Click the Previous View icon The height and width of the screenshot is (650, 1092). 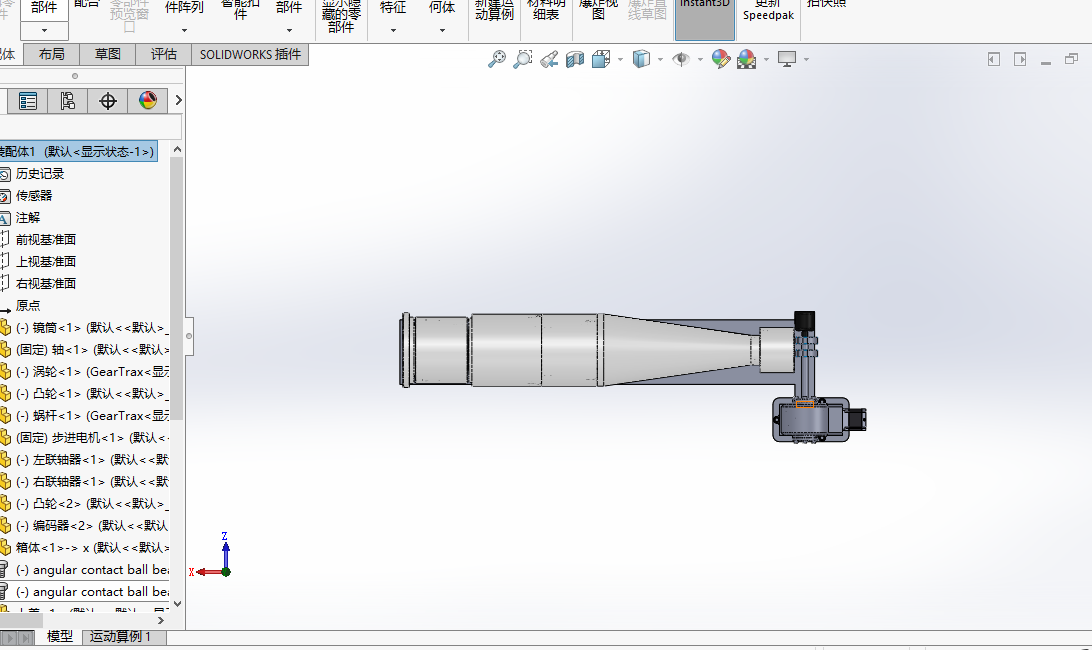click(549, 59)
